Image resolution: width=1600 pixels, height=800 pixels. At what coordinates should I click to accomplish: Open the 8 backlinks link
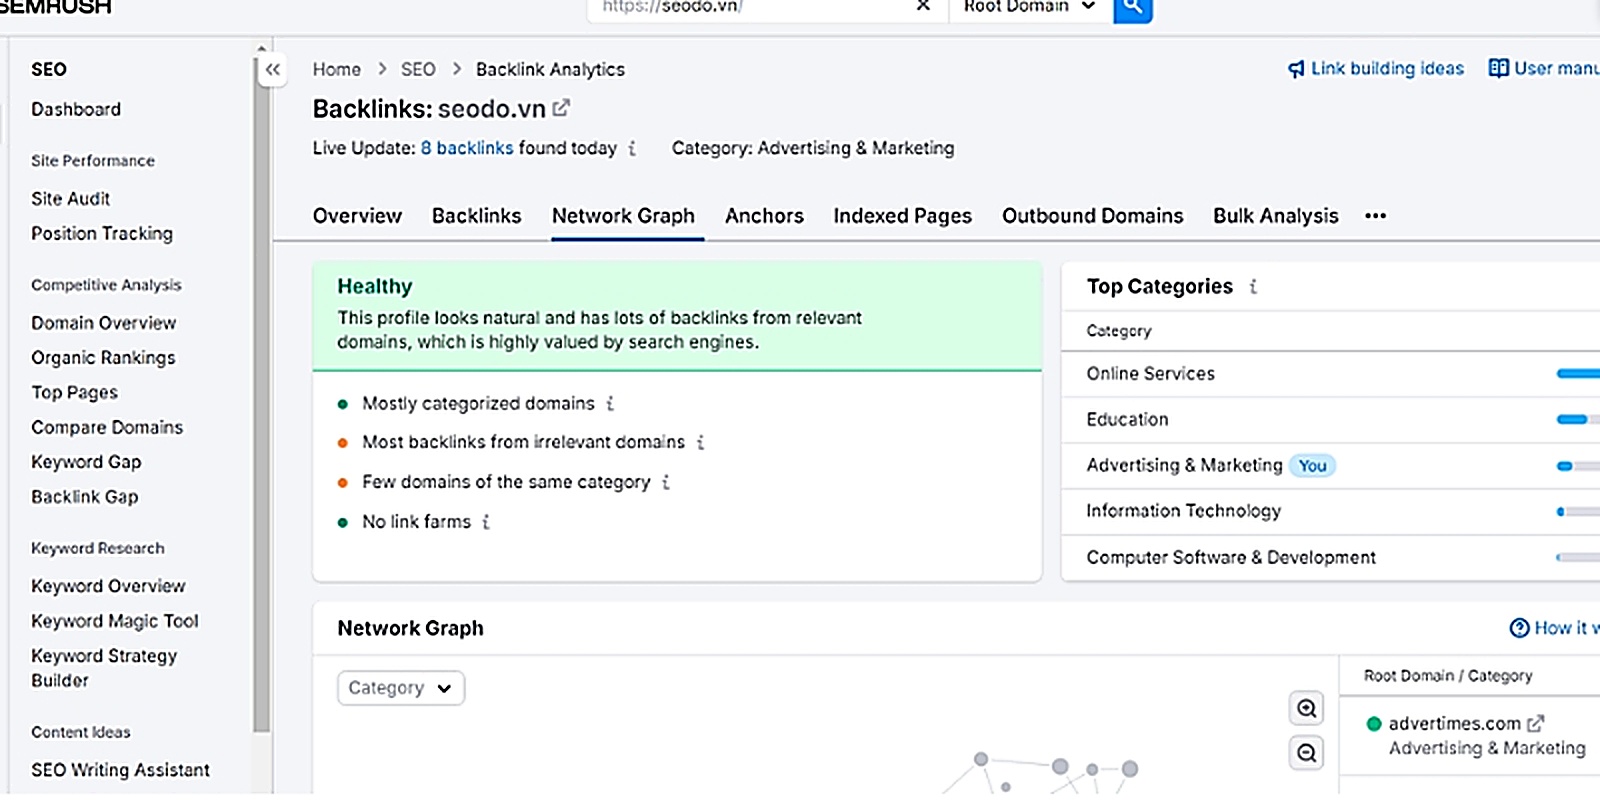click(x=467, y=148)
